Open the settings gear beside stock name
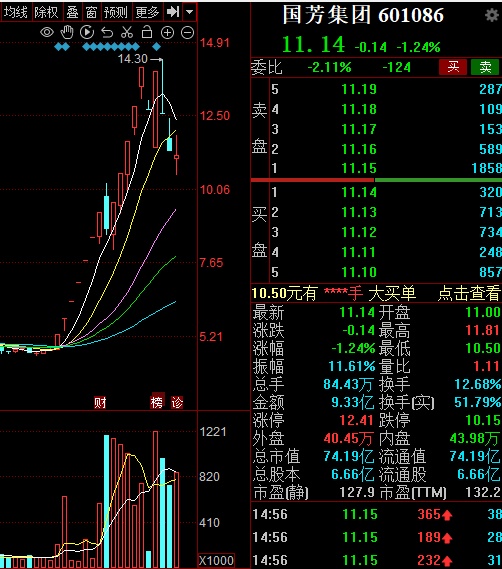Screen dimensions: 502x569 (x=492, y=15)
